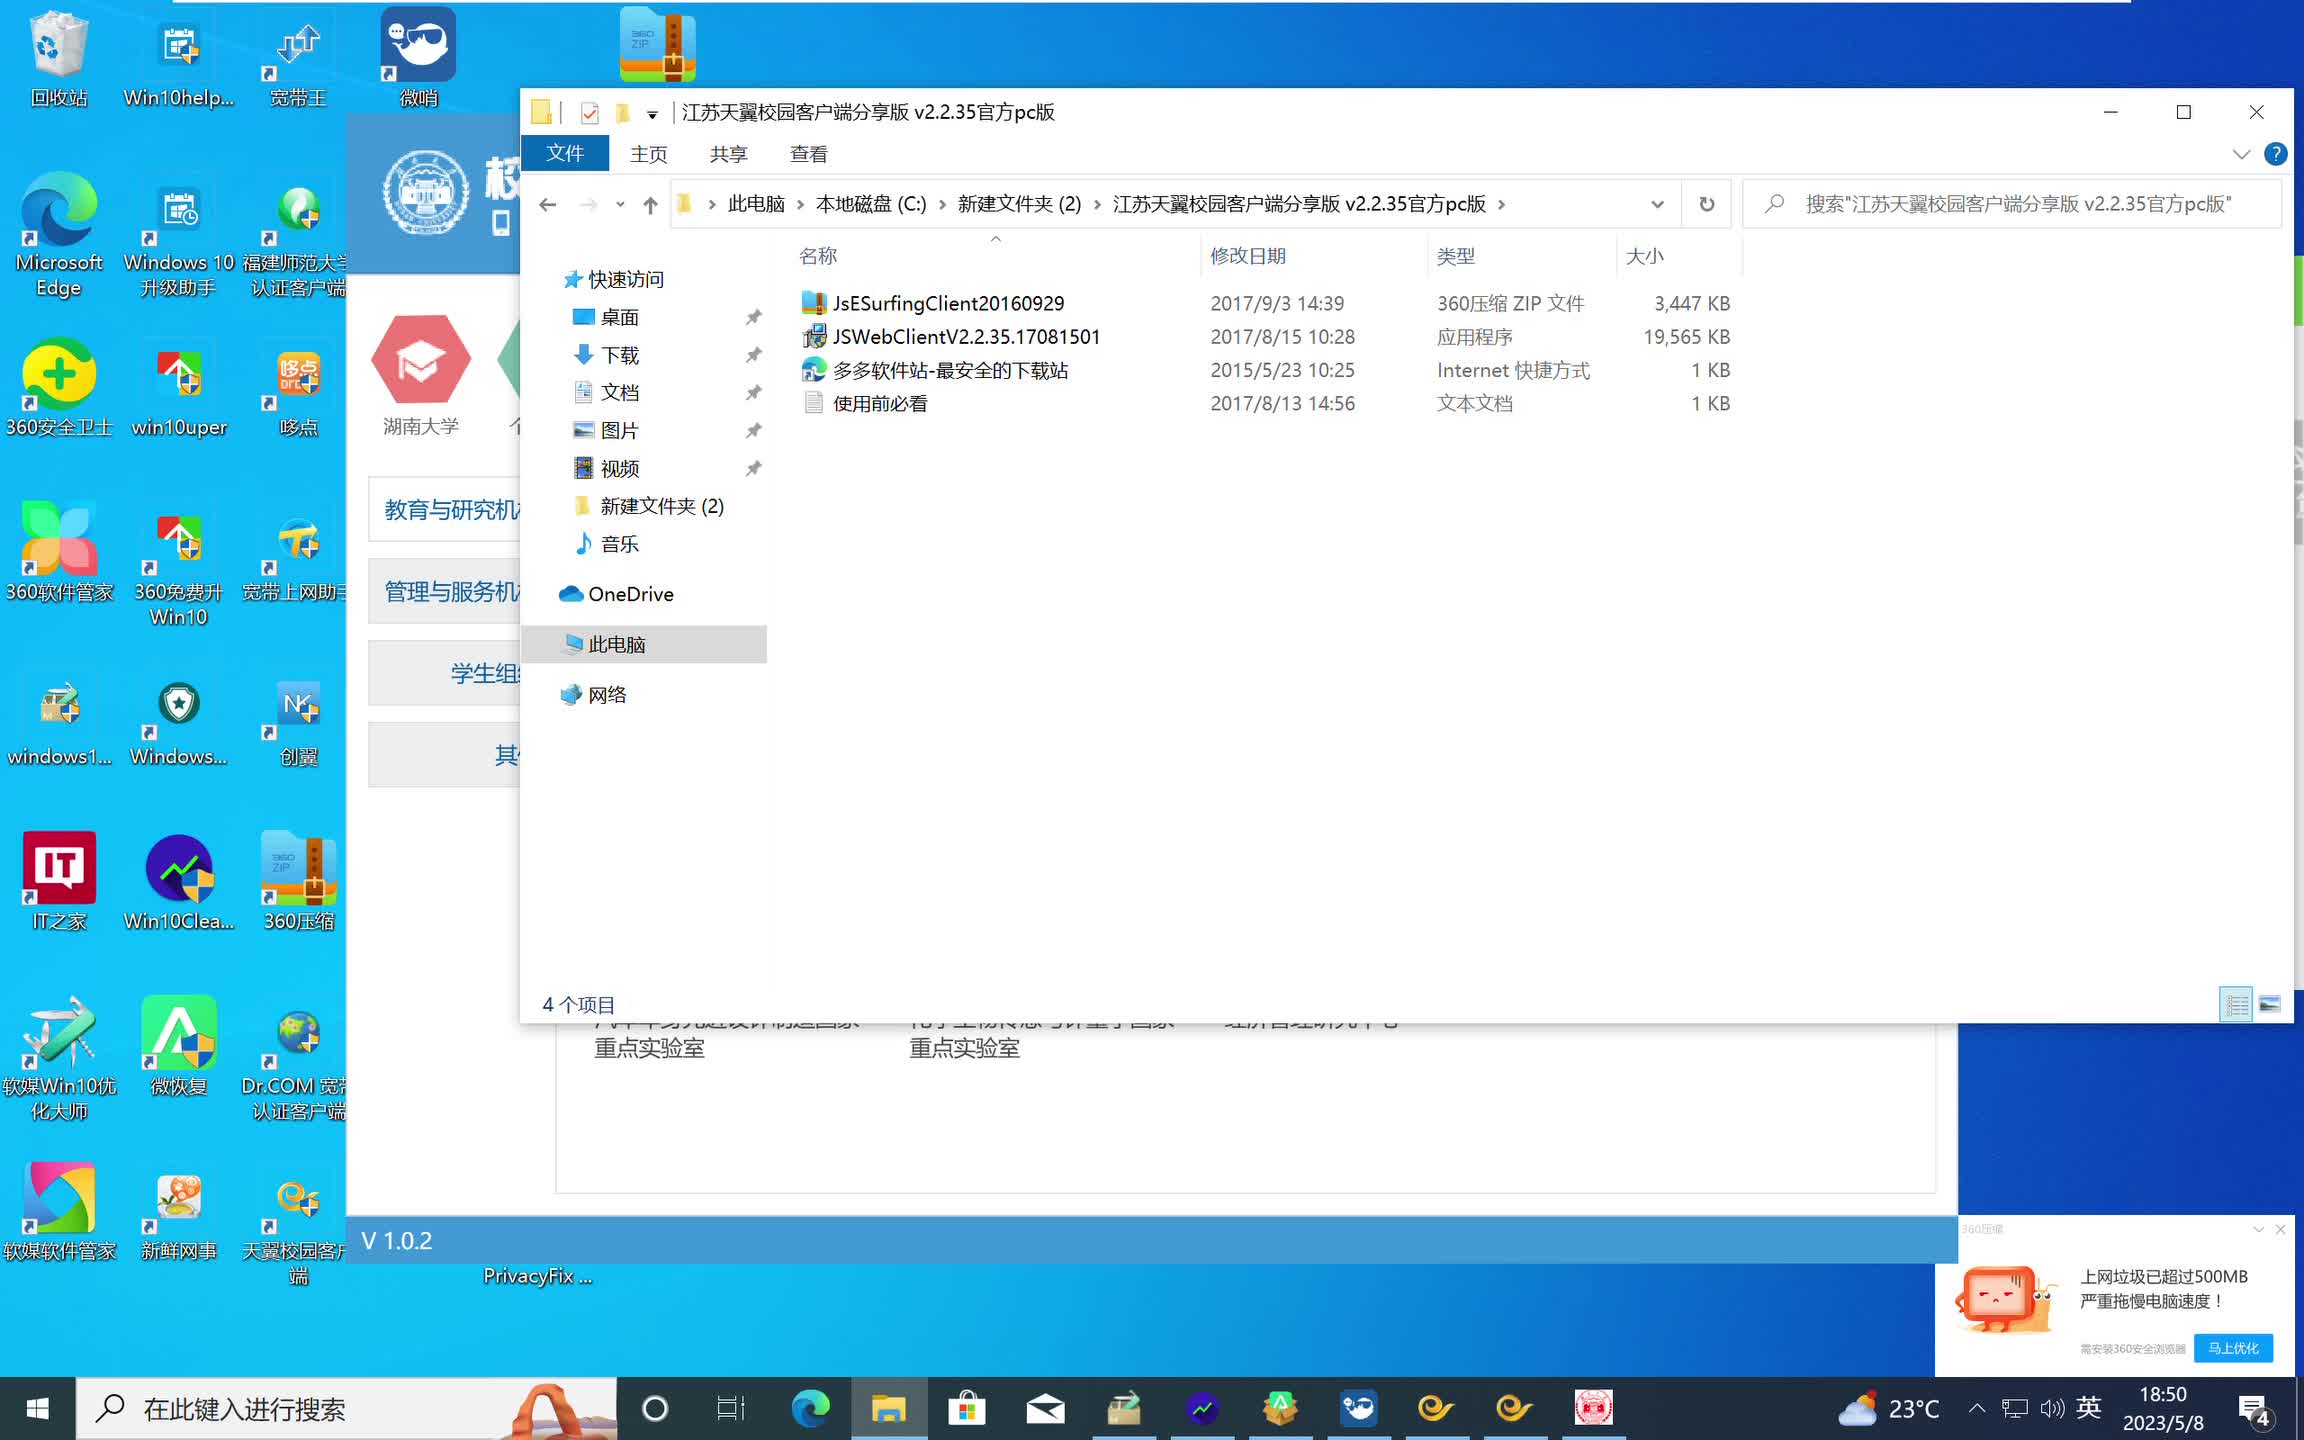Launch 微恢复 desktop shortcut
The height and width of the screenshot is (1440, 2304).
pos(179,1048)
